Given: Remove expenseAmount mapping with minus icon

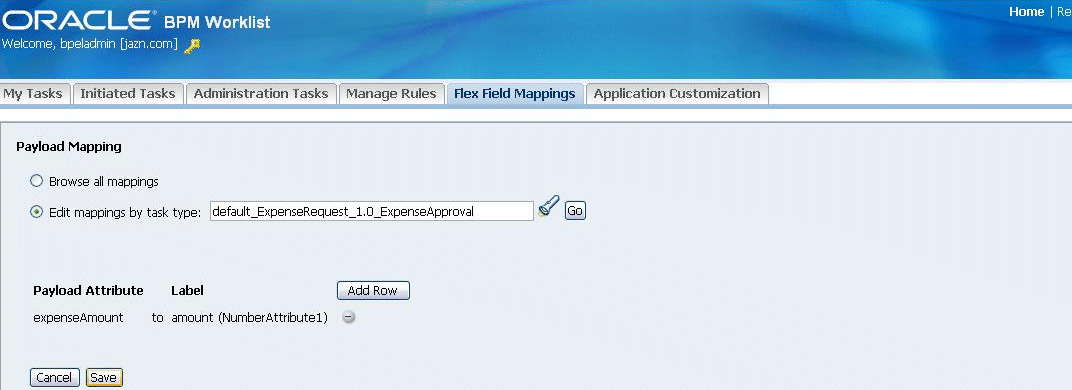Looking at the screenshot, I should click(x=349, y=317).
